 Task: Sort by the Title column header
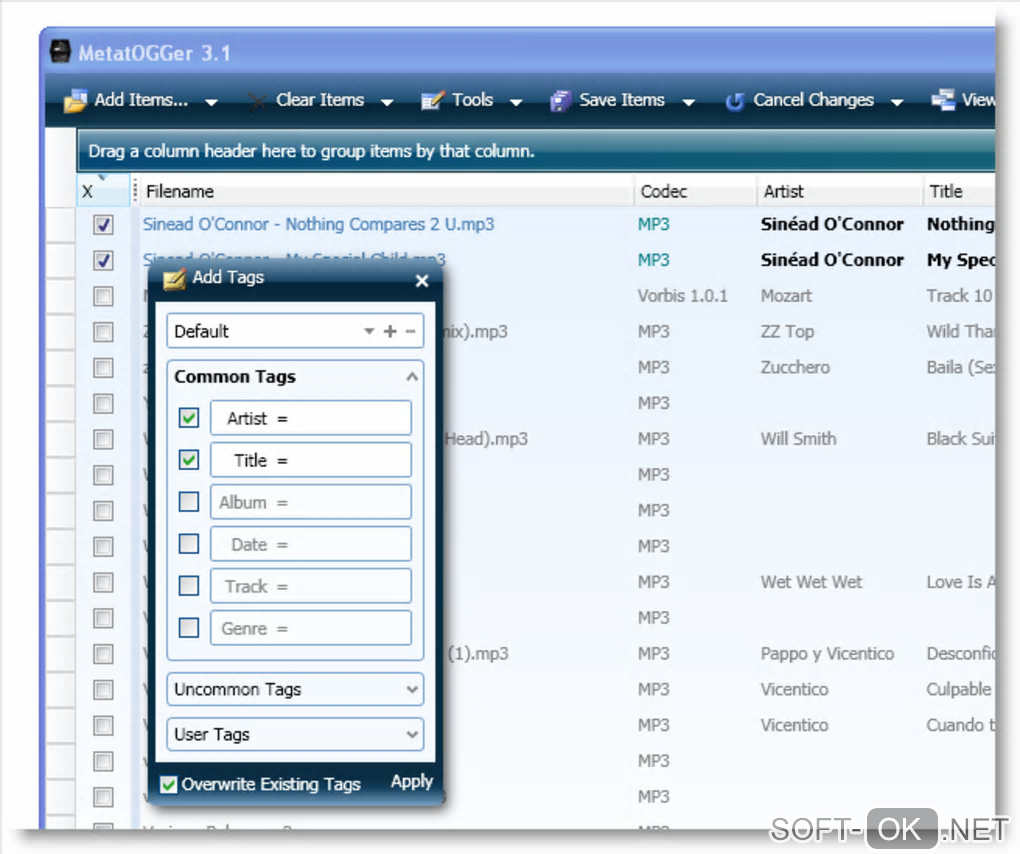959,191
